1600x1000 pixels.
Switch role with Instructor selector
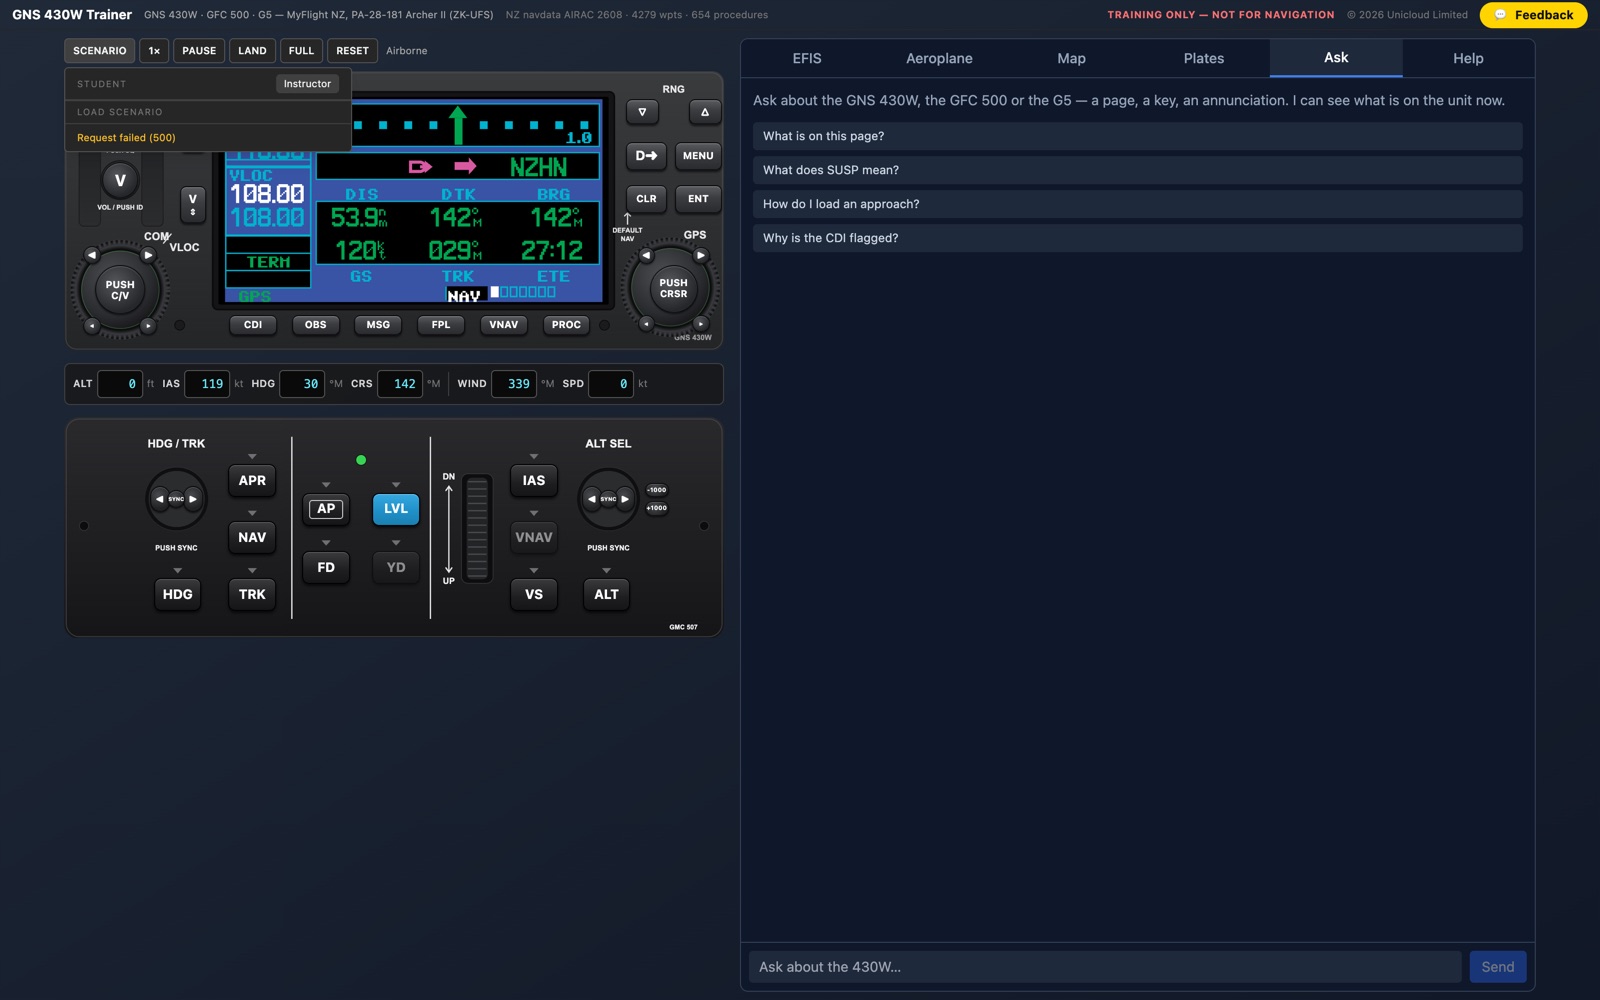307,84
